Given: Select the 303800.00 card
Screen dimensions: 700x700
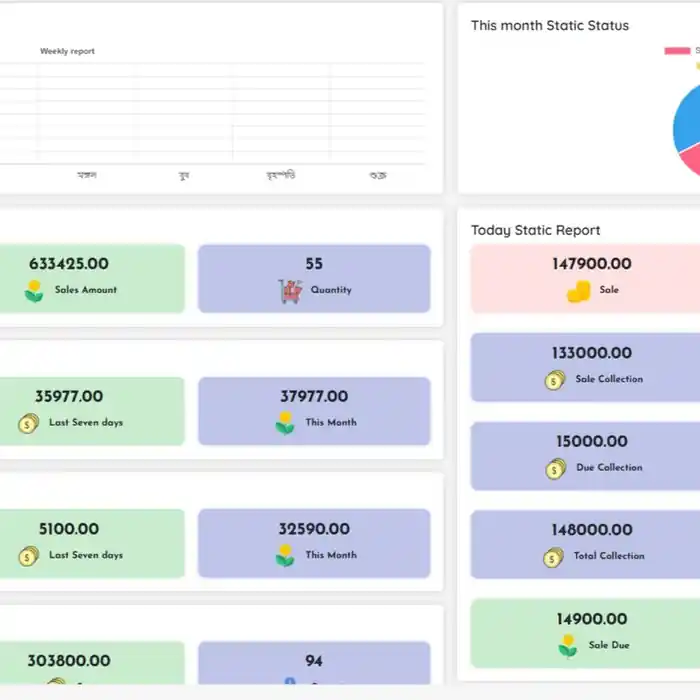Looking at the screenshot, I should (92, 662).
